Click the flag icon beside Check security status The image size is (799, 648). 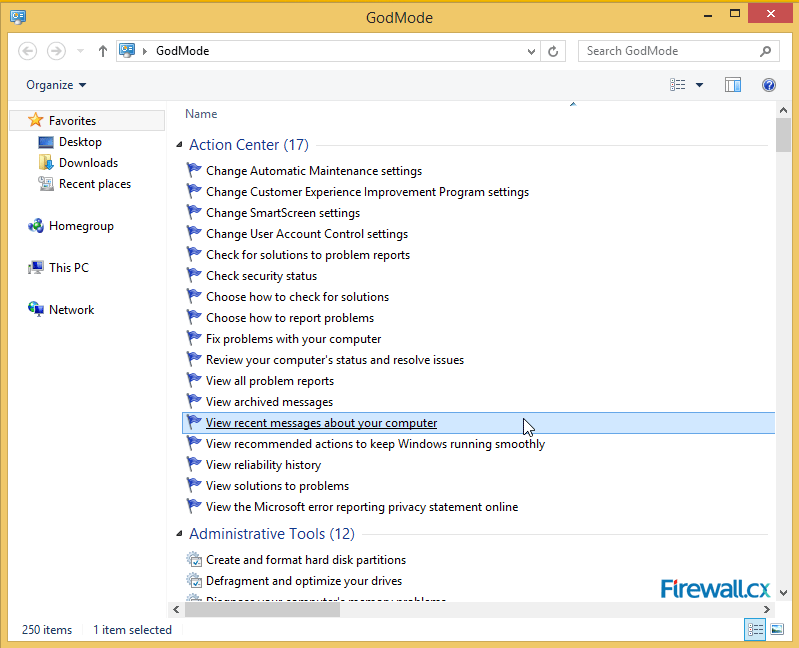(x=194, y=276)
